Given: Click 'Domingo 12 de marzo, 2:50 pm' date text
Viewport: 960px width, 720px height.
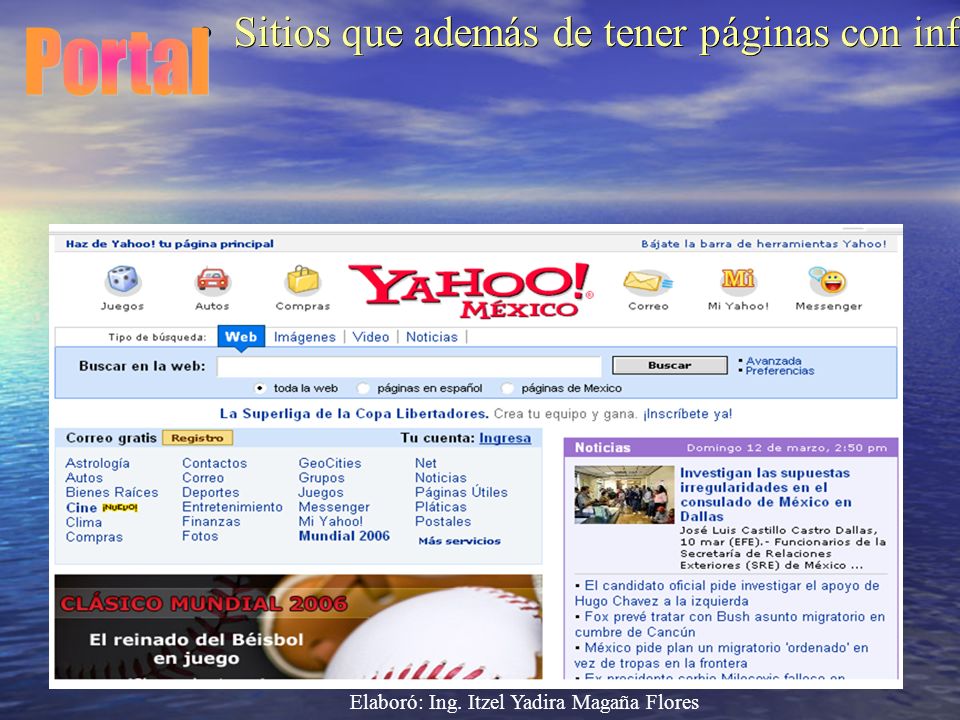Looking at the screenshot, I should (787, 448).
